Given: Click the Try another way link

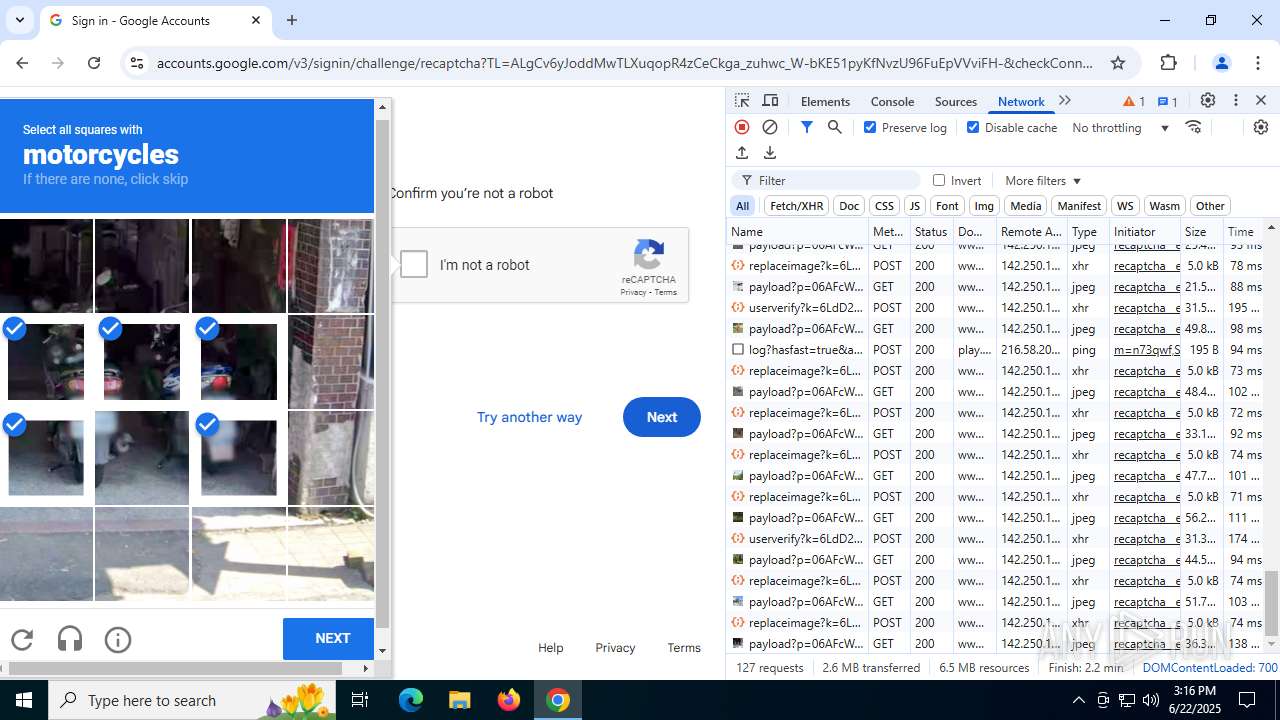Looking at the screenshot, I should tap(529, 417).
